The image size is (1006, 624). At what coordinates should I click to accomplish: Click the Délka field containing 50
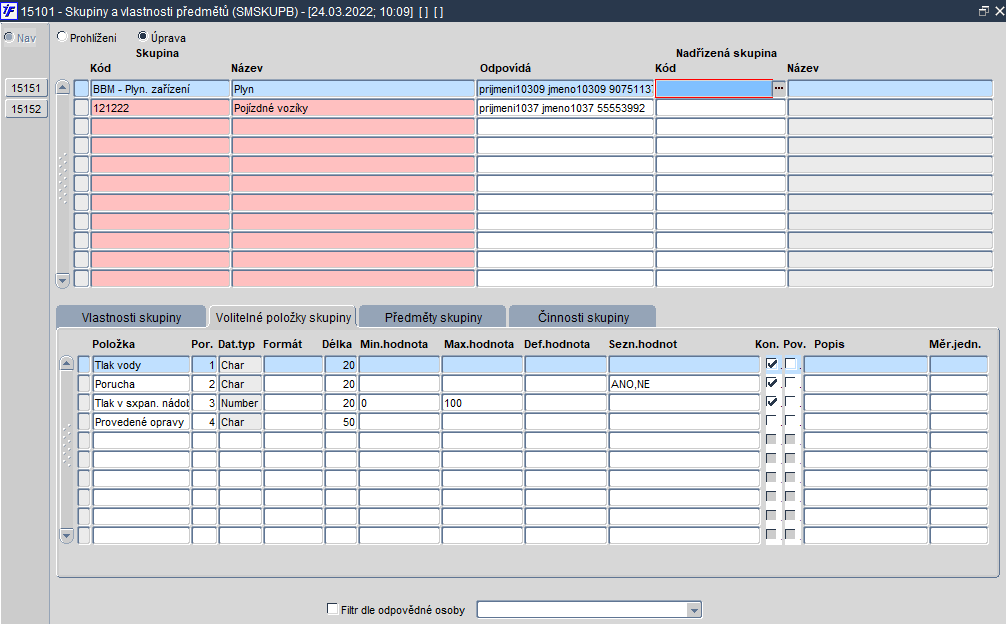point(341,422)
